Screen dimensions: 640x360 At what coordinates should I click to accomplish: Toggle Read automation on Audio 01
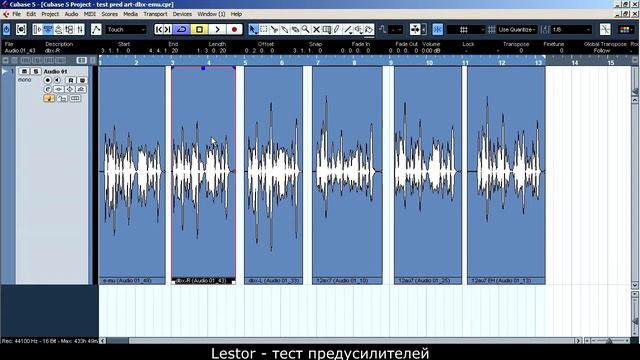point(71,80)
